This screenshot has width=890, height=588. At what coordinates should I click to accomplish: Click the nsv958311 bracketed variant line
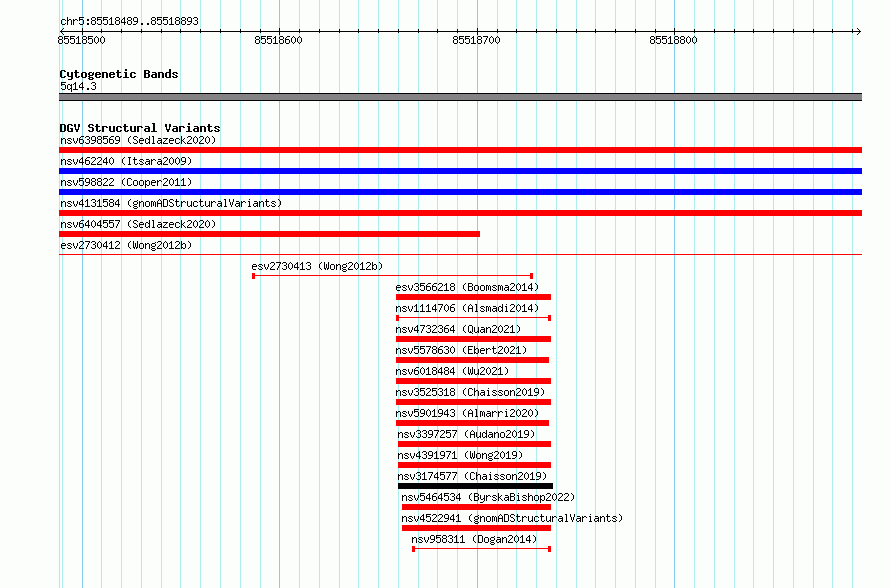[x=481, y=549]
